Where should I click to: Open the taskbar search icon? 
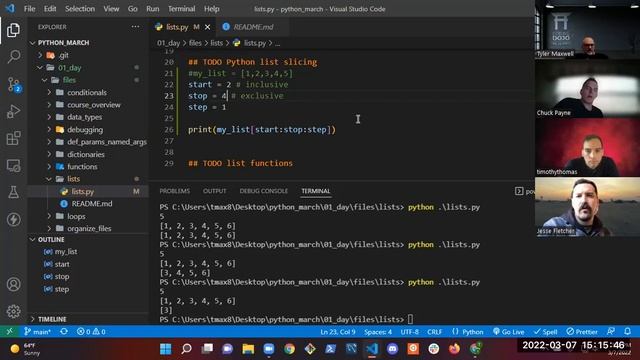pyautogui.click(x=187, y=349)
